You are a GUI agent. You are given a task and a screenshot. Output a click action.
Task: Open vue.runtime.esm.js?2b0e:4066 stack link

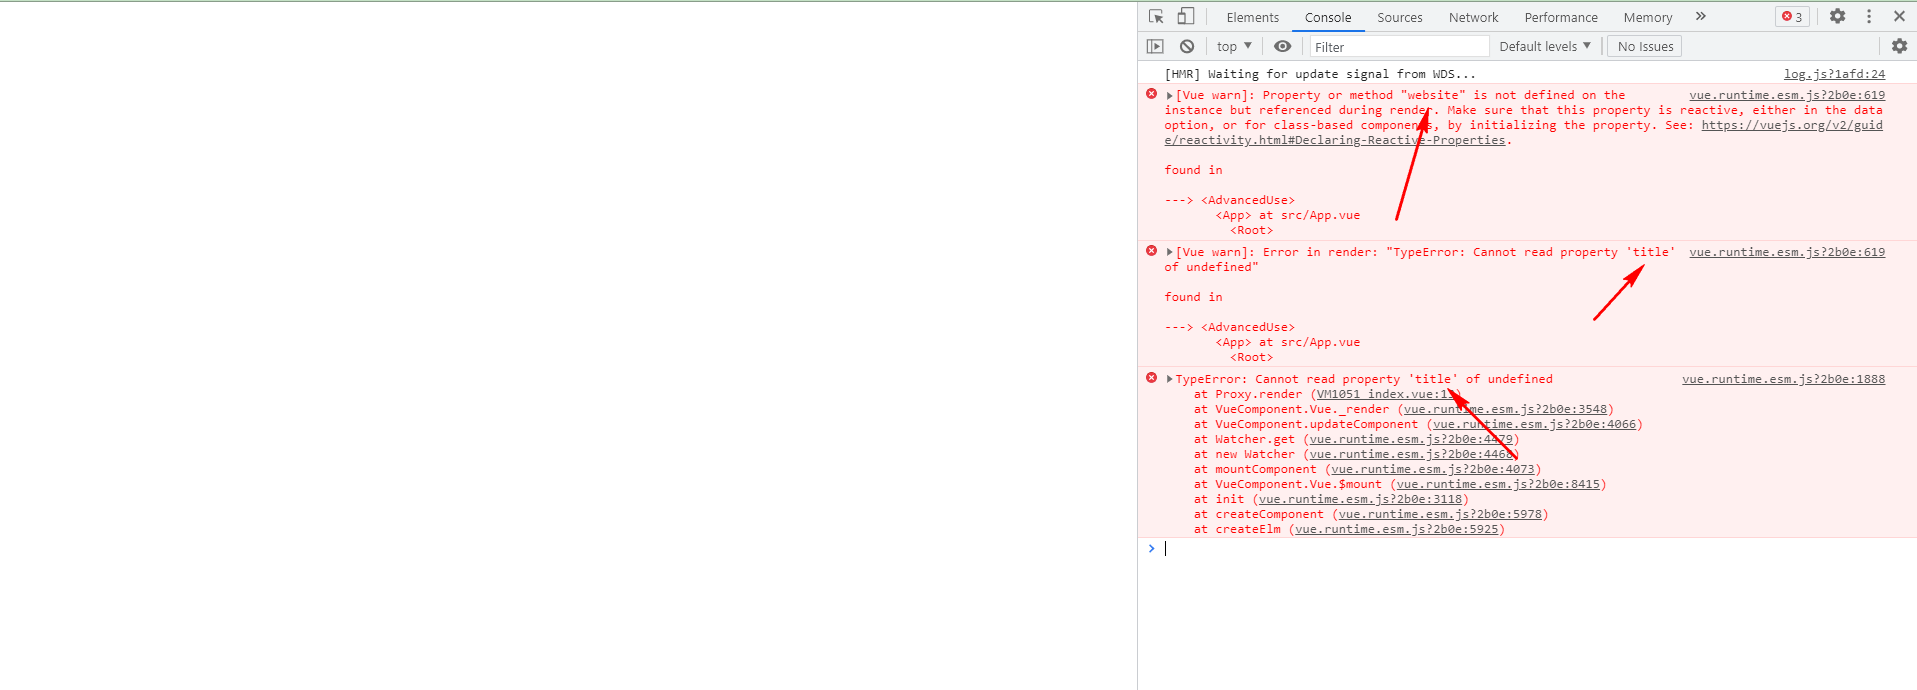pyautogui.click(x=1534, y=424)
